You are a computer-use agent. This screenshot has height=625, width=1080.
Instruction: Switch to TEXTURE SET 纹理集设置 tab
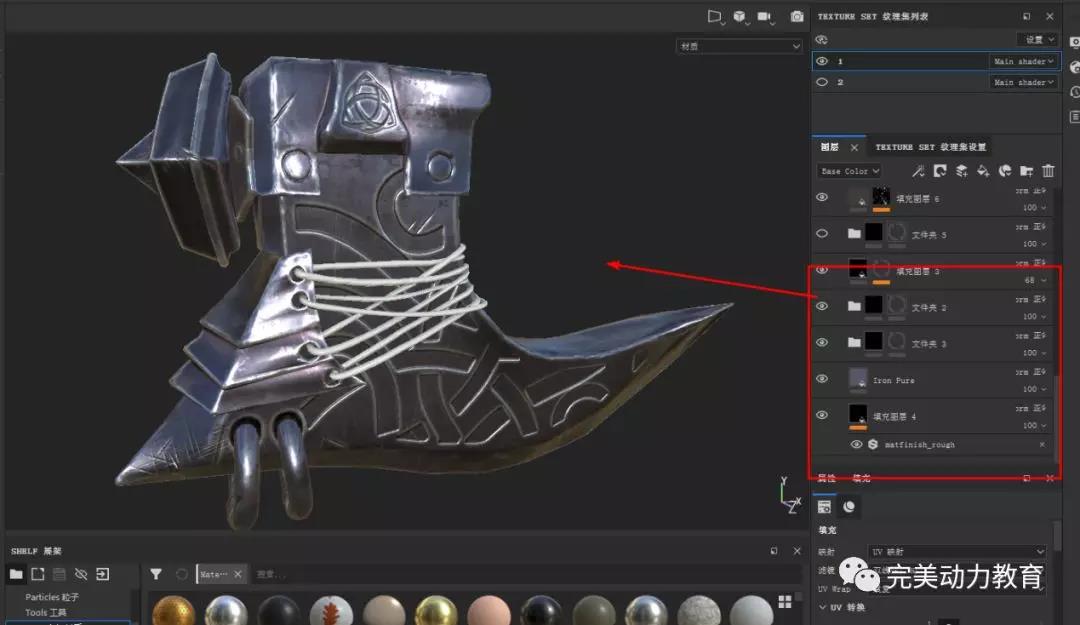(x=930, y=147)
